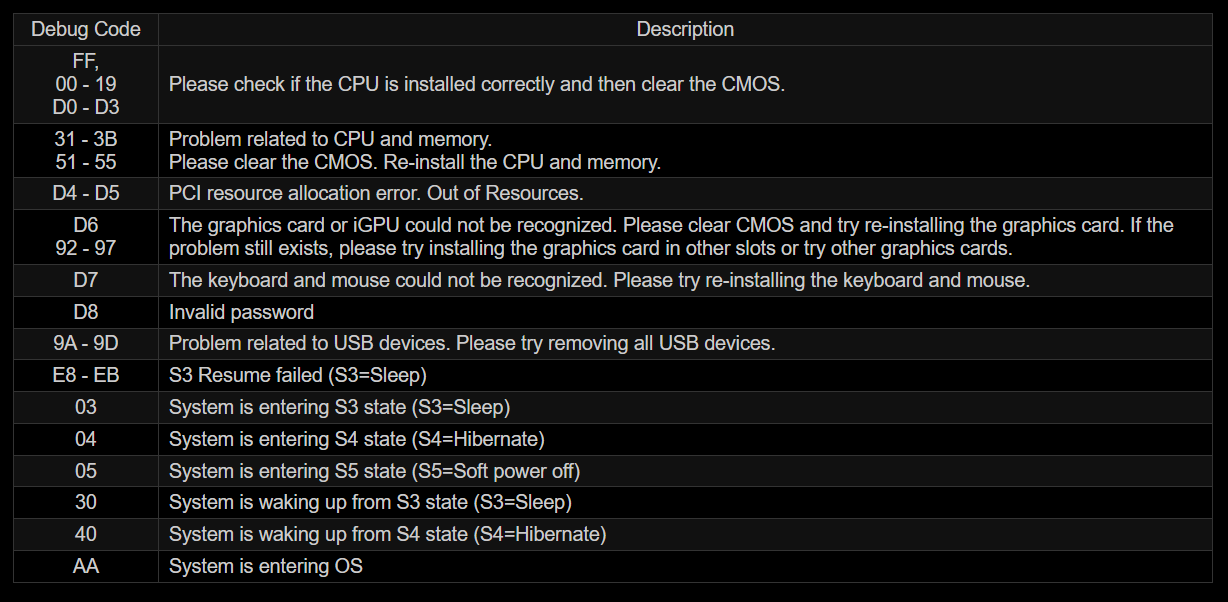Select the AA debug code cell
This screenshot has width=1228, height=602.
pos(86,566)
